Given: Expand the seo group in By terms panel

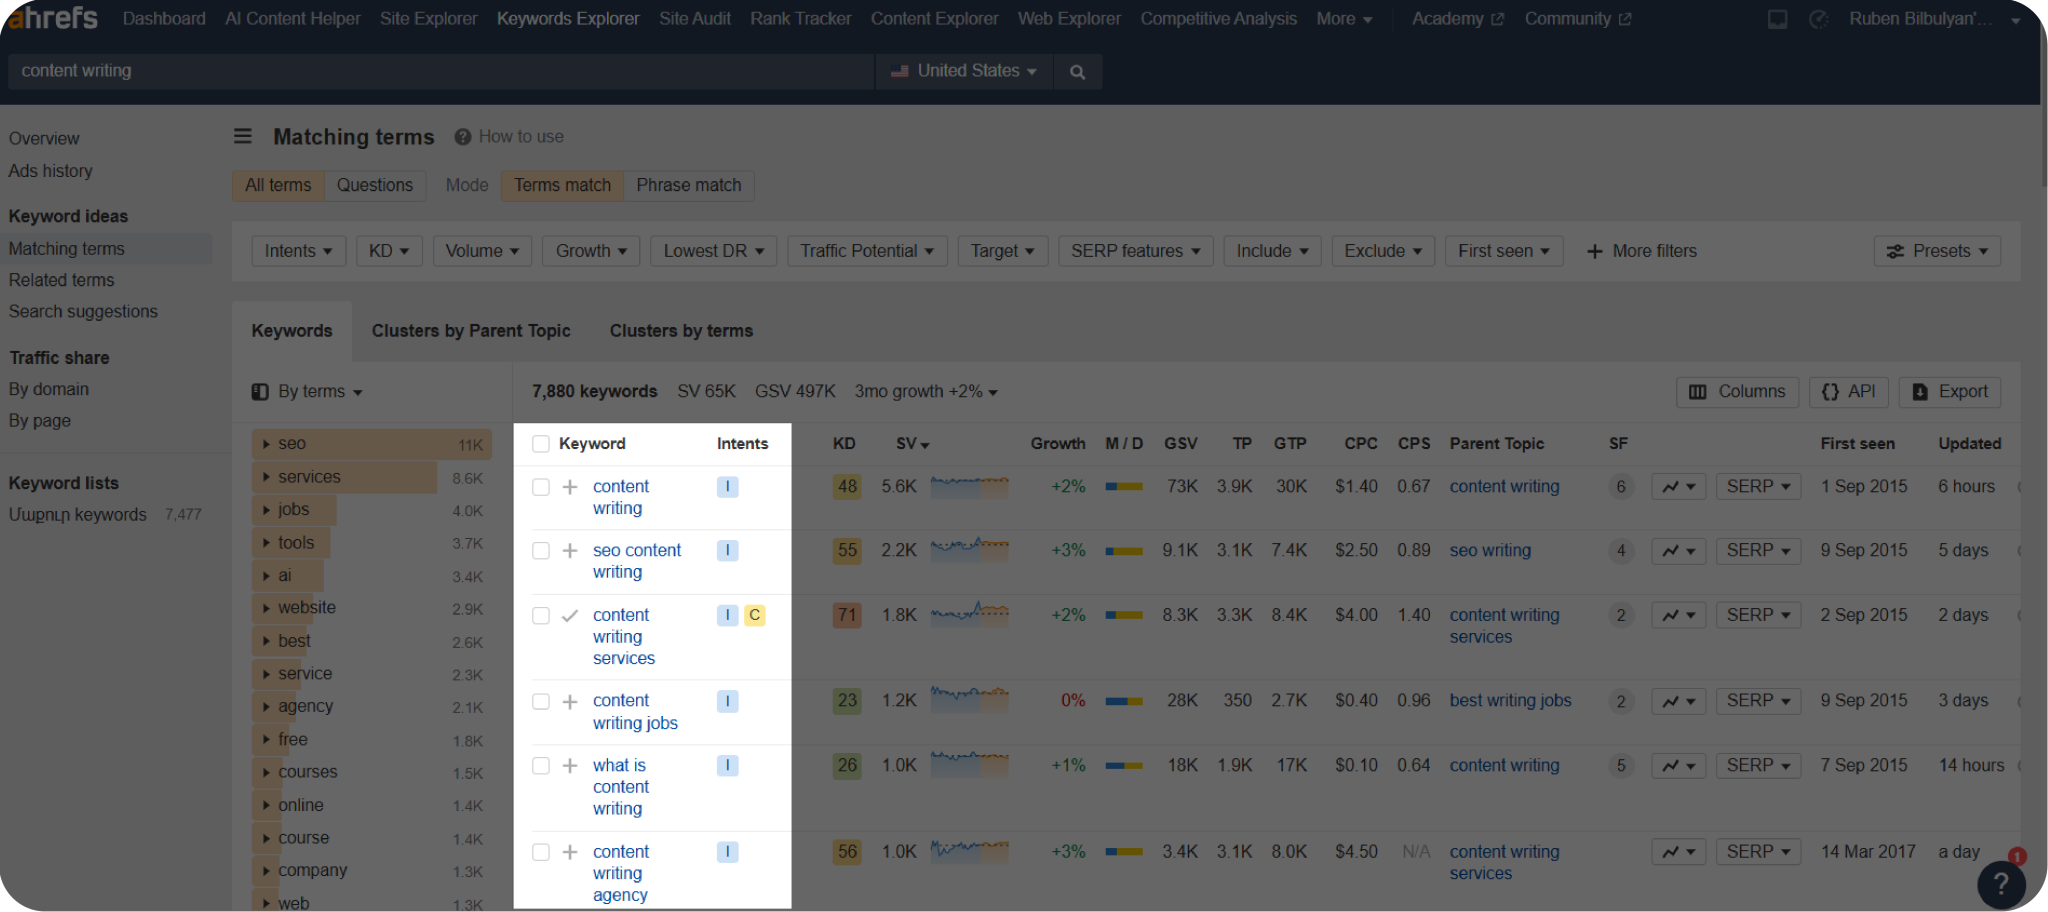Looking at the screenshot, I should pyautogui.click(x=266, y=443).
